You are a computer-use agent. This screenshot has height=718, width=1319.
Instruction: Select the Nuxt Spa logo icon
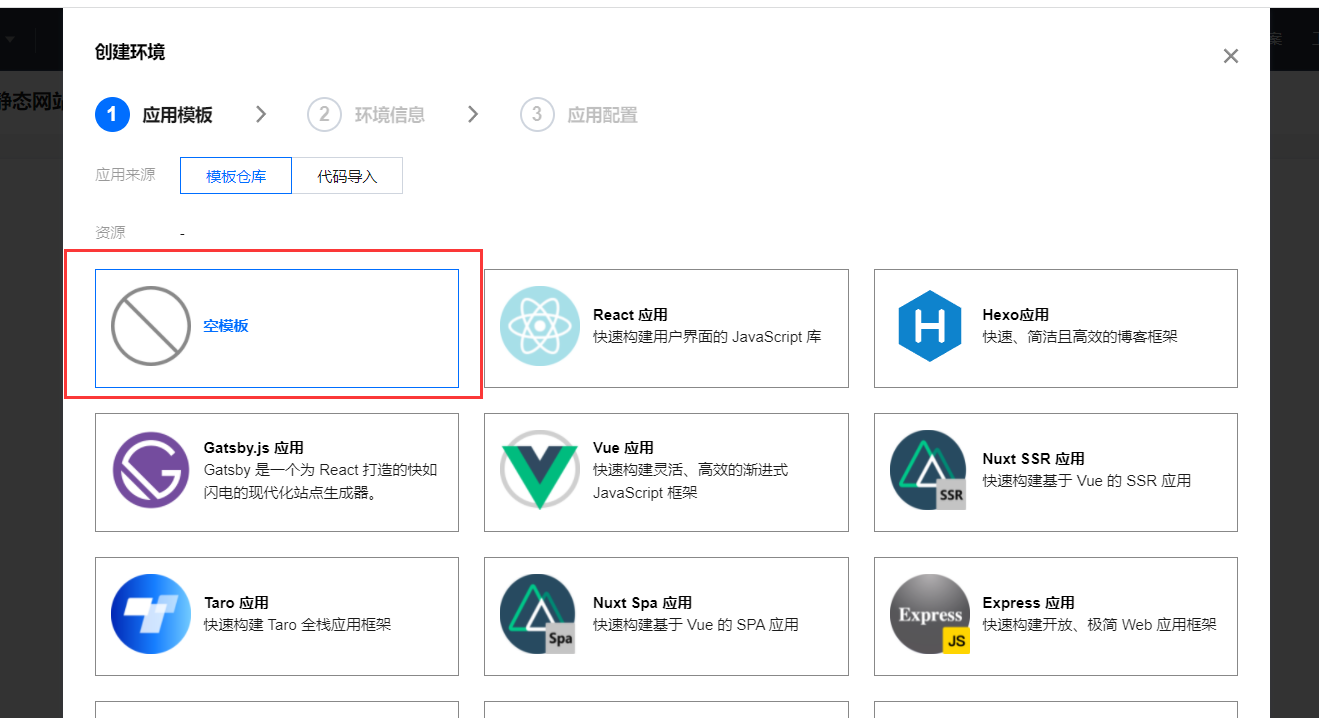[x=540, y=613]
